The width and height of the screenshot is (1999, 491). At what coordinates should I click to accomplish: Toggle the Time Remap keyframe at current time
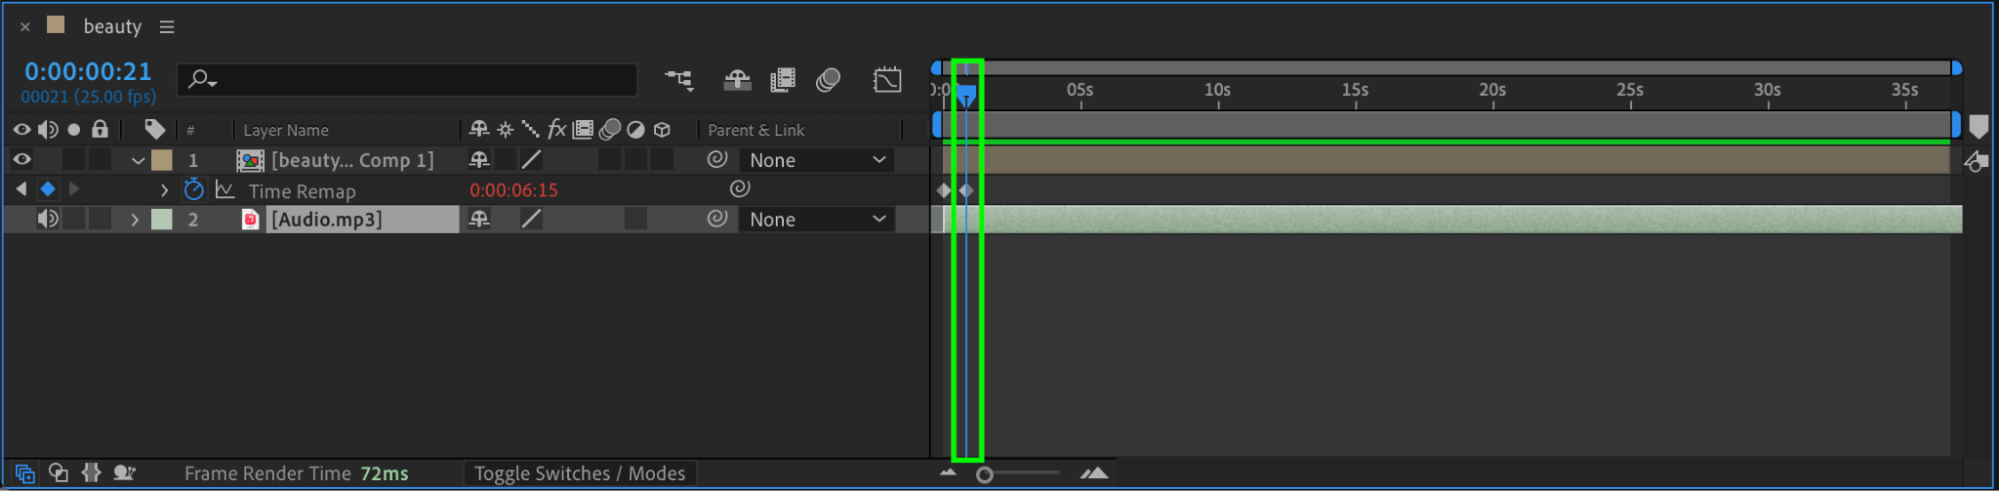[47, 189]
